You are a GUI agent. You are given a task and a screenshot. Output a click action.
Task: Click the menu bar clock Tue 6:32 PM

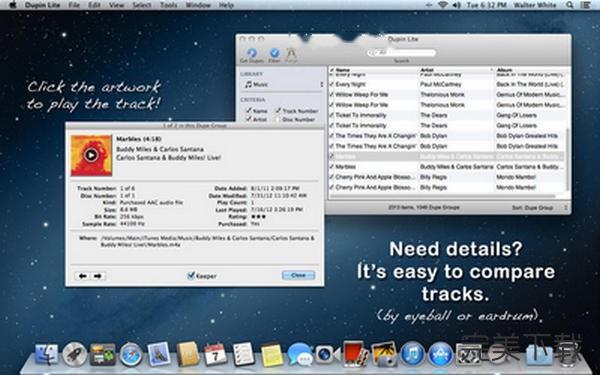tap(487, 5)
